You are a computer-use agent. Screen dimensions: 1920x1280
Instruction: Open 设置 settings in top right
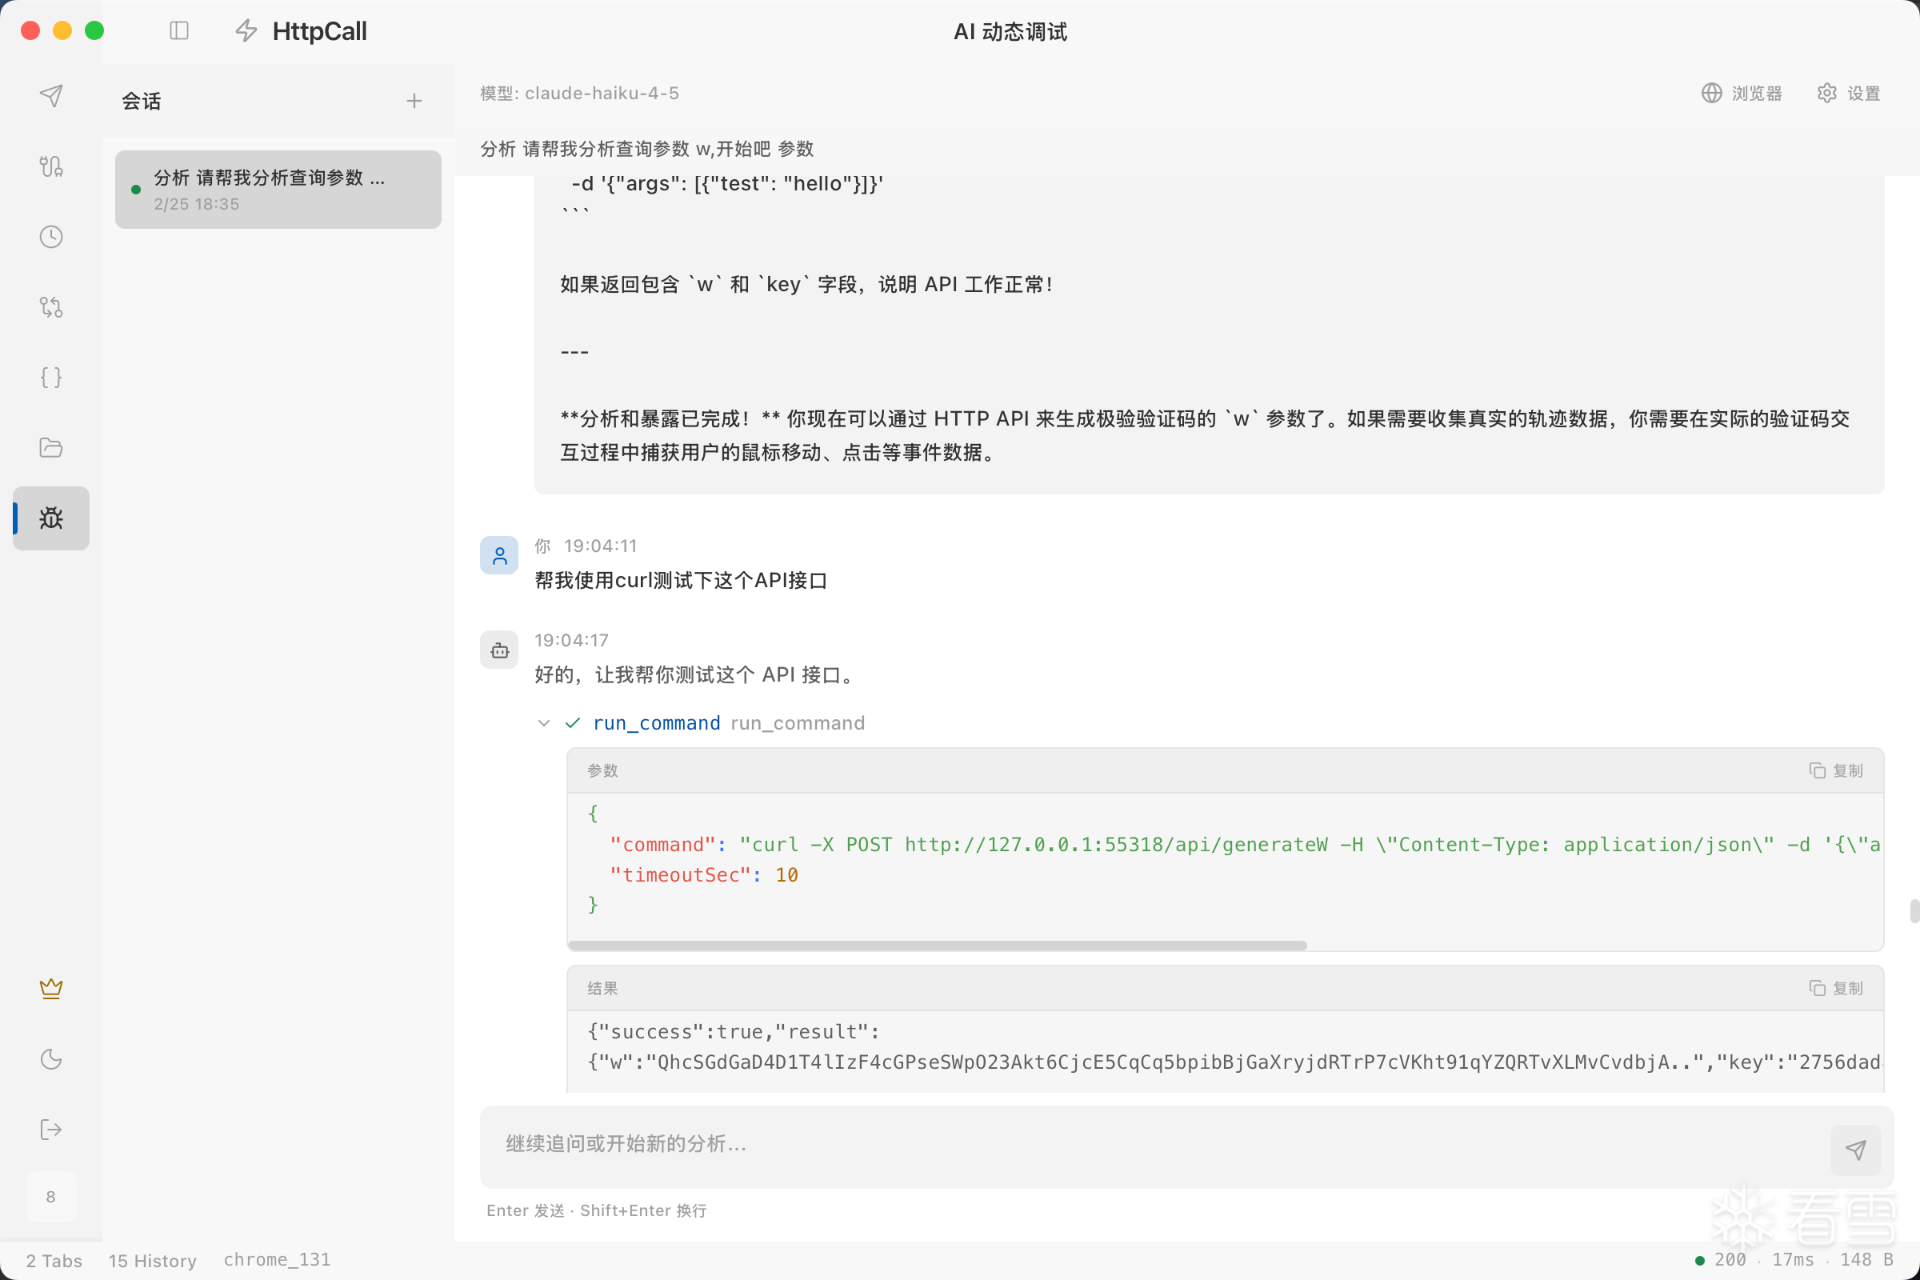(1849, 92)
